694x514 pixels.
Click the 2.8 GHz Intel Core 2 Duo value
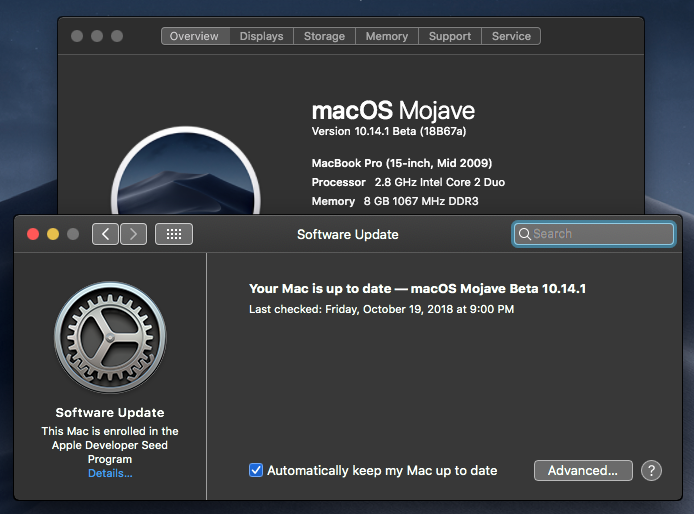coord(440,182)
